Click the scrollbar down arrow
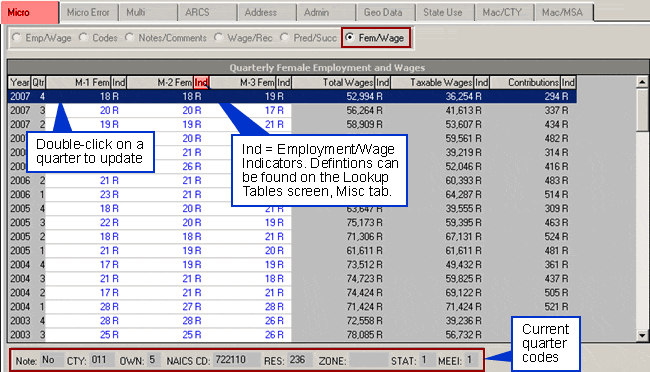The width and height of the screenshot is (650, 372). tap(642, 335)
